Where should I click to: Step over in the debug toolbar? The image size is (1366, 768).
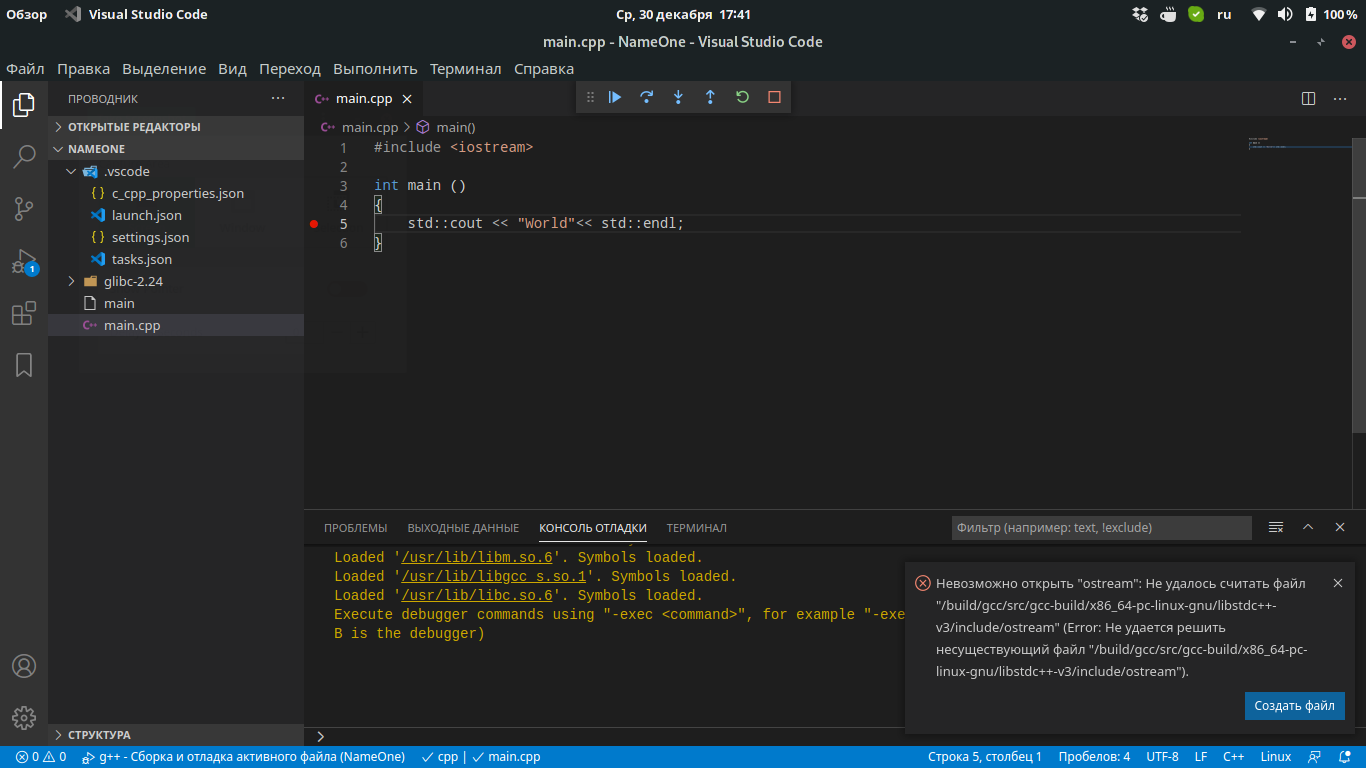click(x=647, y=97)
